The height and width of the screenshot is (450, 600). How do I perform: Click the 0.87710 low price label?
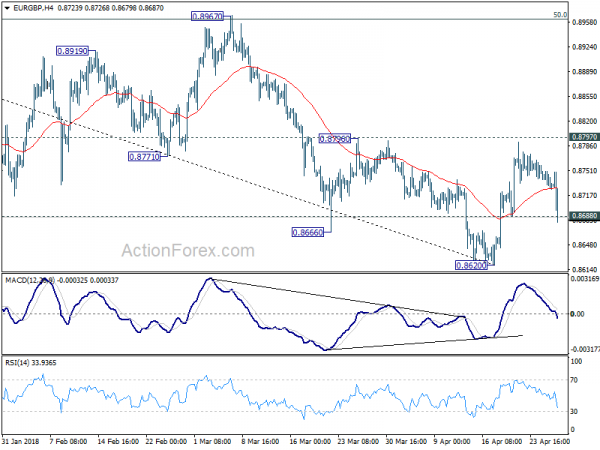[x=144, y=157]
